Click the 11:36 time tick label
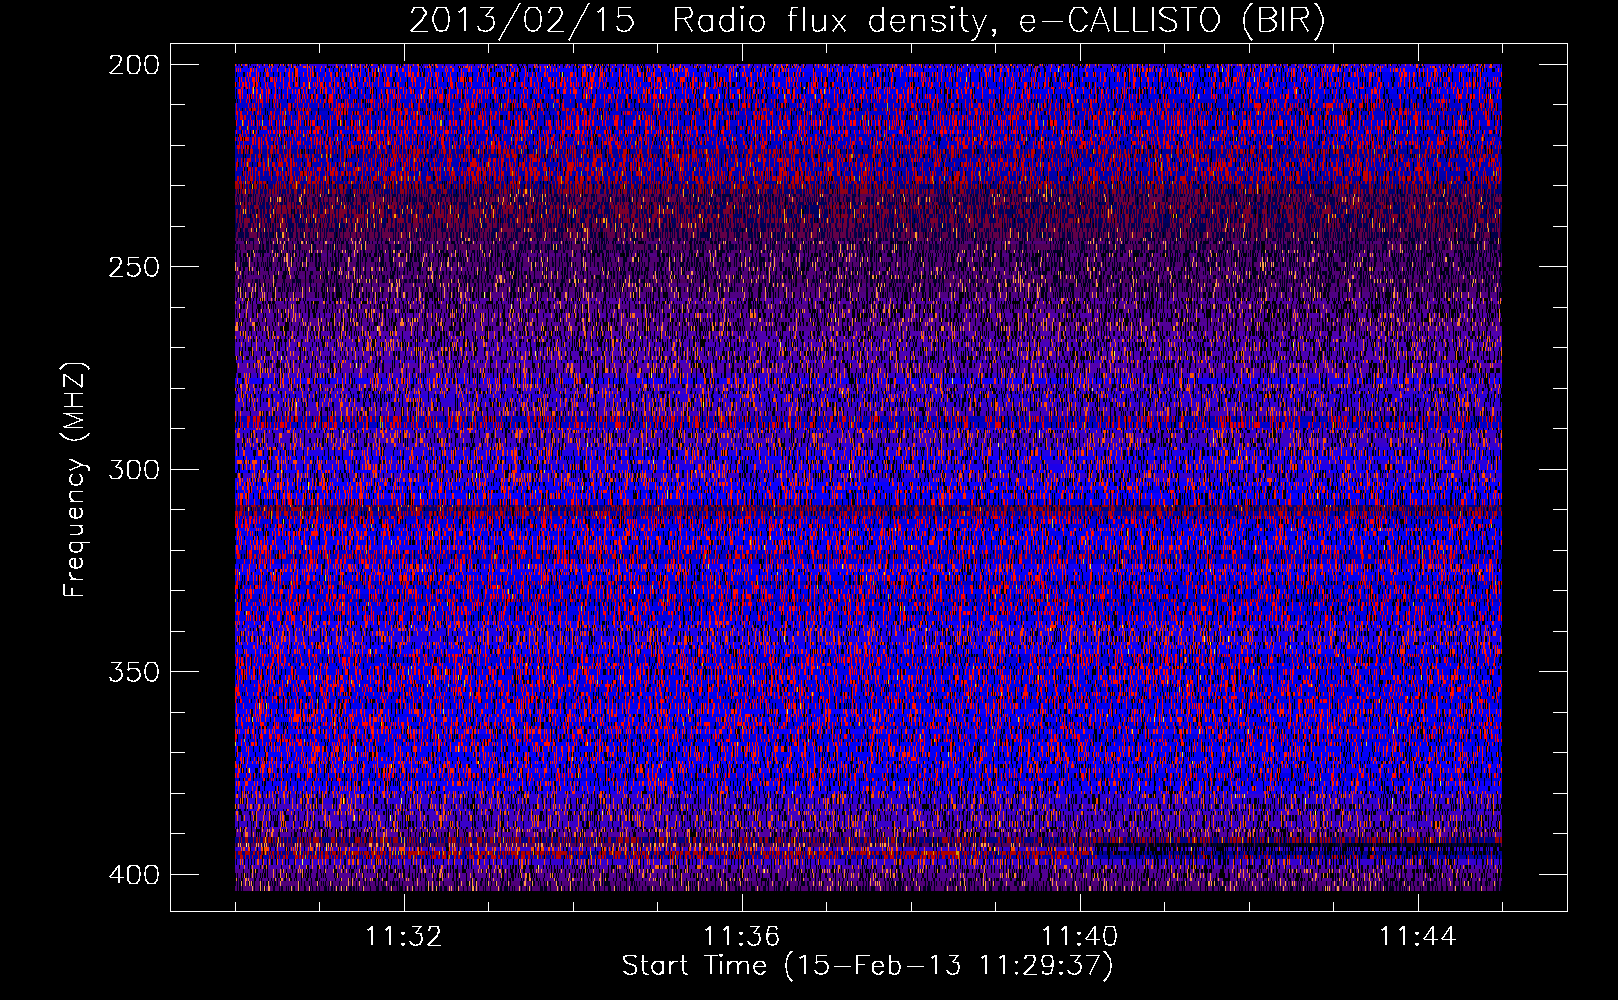1618x1000 pixels. 741,937
